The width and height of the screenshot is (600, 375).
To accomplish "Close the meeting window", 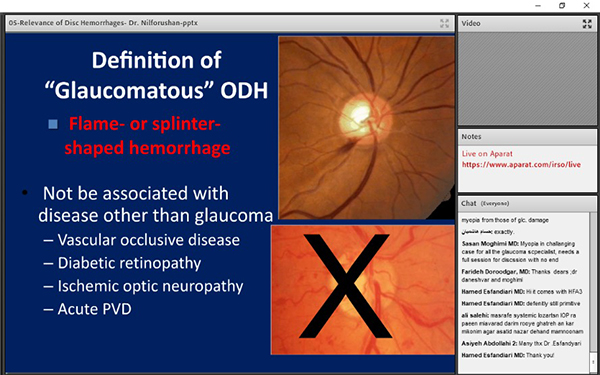I will point(586,6).
